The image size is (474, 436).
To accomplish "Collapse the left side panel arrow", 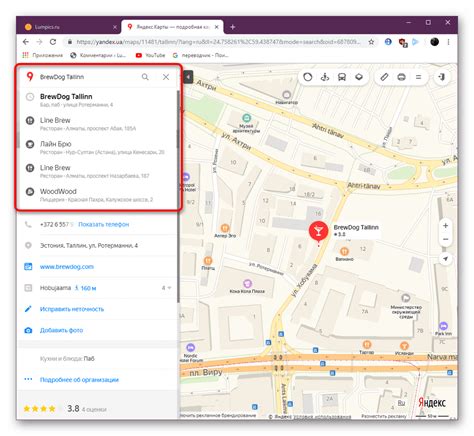I will tap(188, 77).
